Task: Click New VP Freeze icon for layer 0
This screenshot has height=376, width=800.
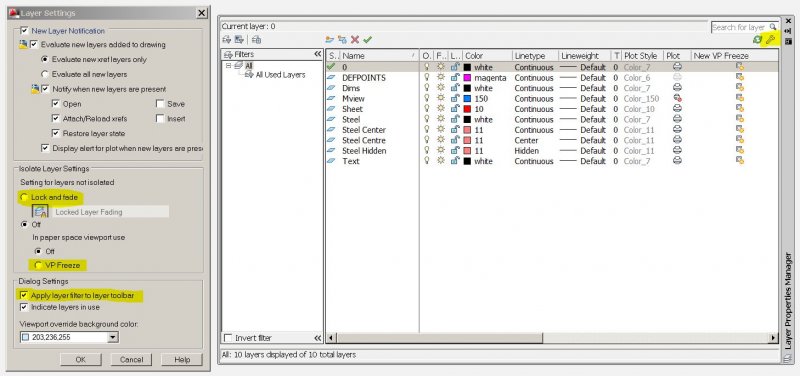Action: click(739, 67)
